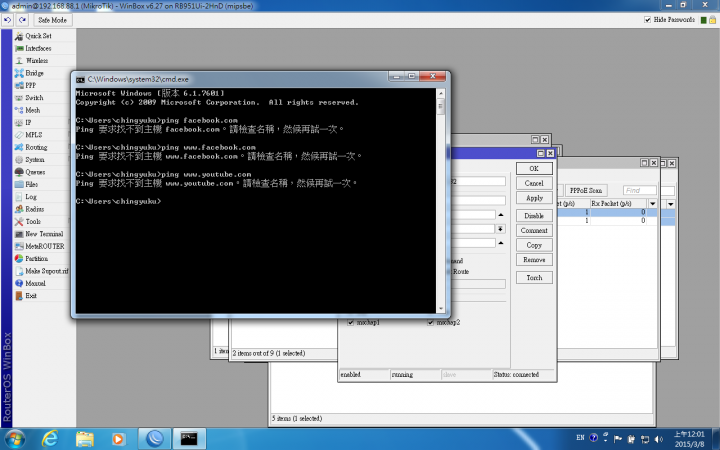Open Windows Media Player from the taskbar
The height and width of the screenshot is (450, 720).
118,439
